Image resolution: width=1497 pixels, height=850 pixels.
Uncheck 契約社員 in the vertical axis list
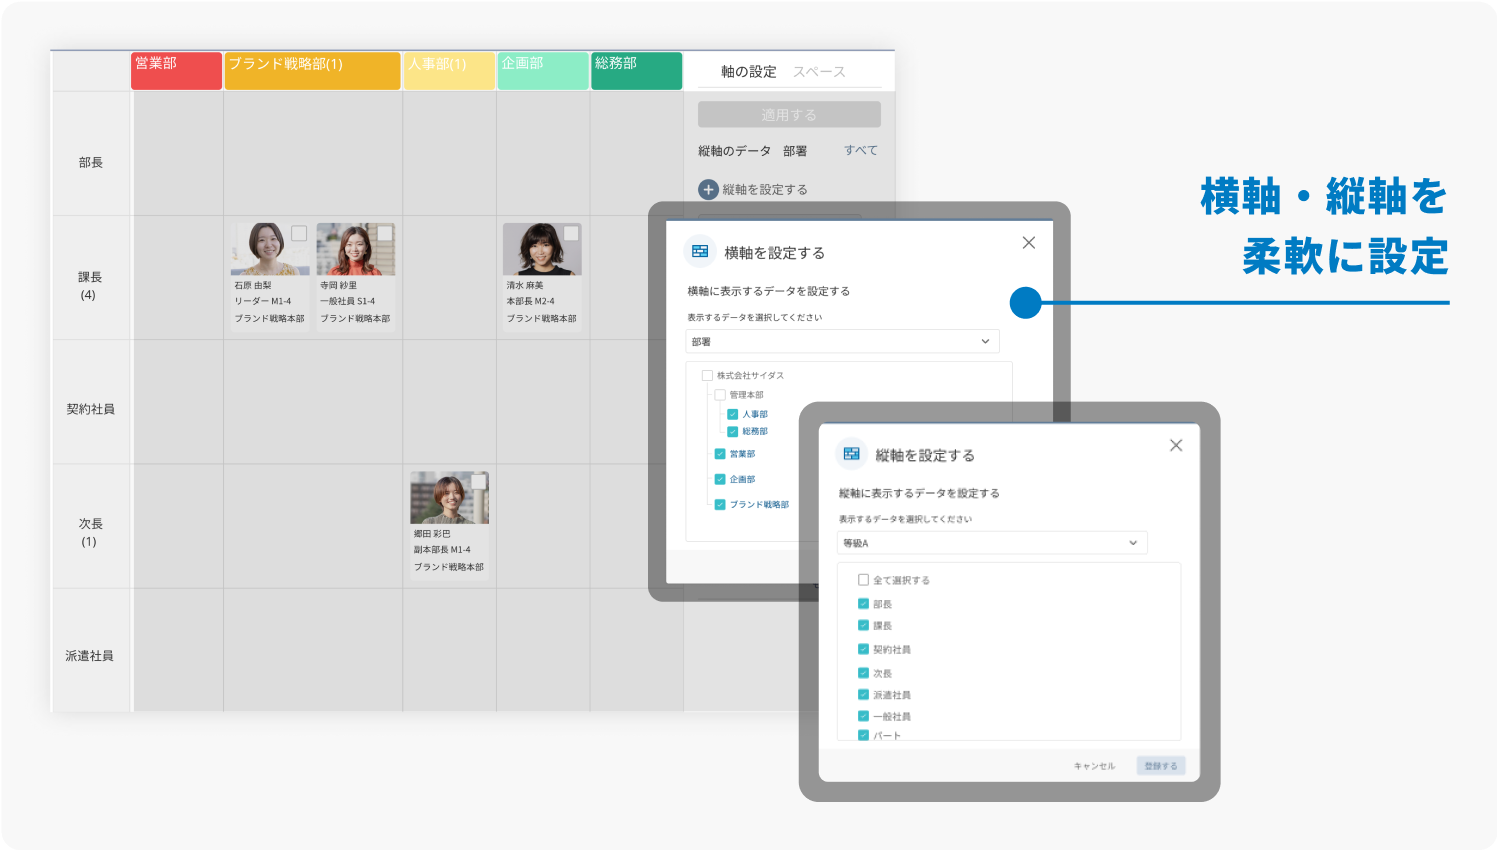[x=863, y=649]
